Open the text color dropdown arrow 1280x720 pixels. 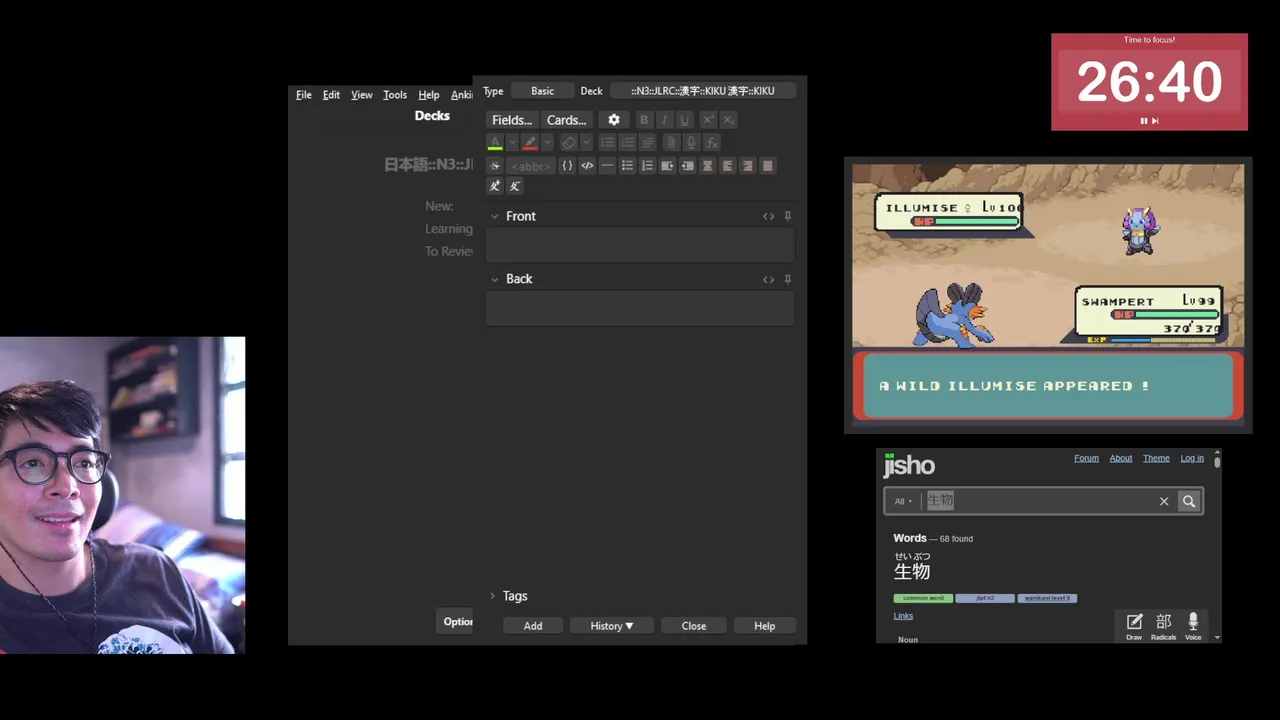tap(512, 143)
